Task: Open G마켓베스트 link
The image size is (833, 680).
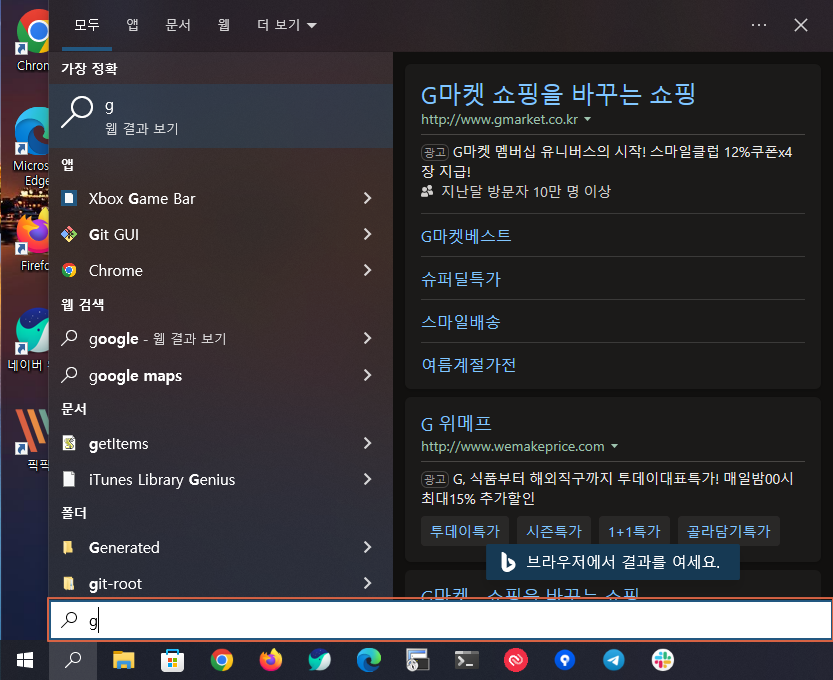Action: click(466, 236)
